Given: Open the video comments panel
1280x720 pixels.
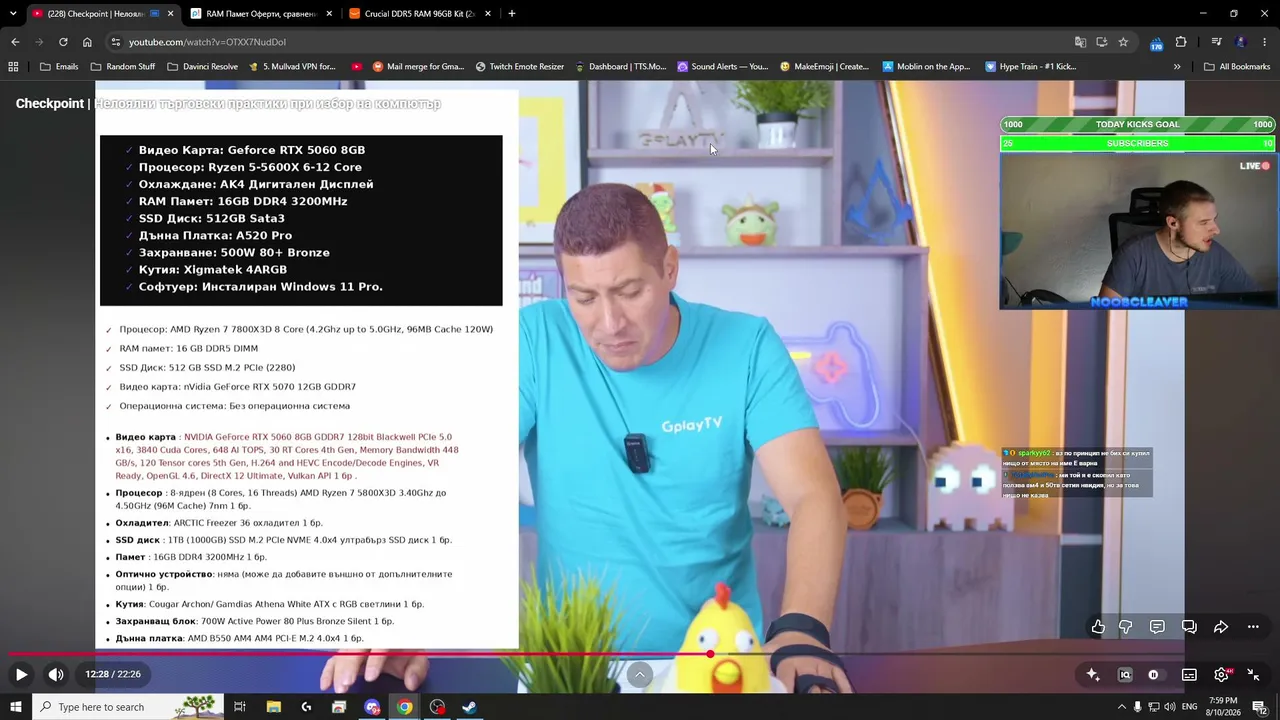Looking at the screenshot, I should coord(1157,627).
